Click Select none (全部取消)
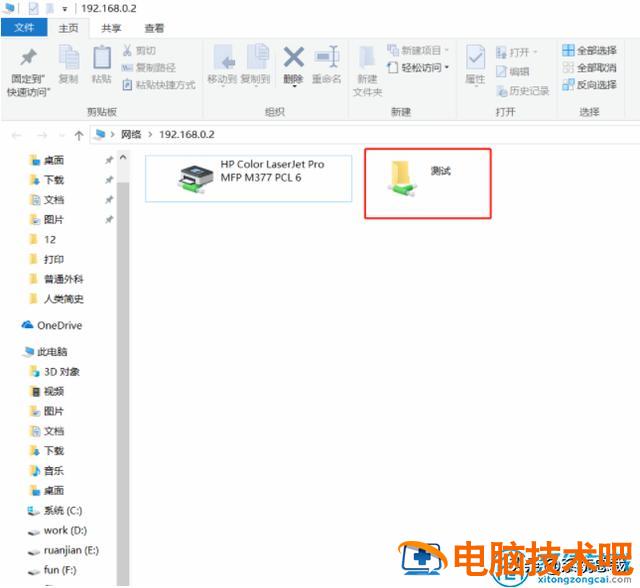The width and height of the screenshot is (640, 588). pos(589,67)
